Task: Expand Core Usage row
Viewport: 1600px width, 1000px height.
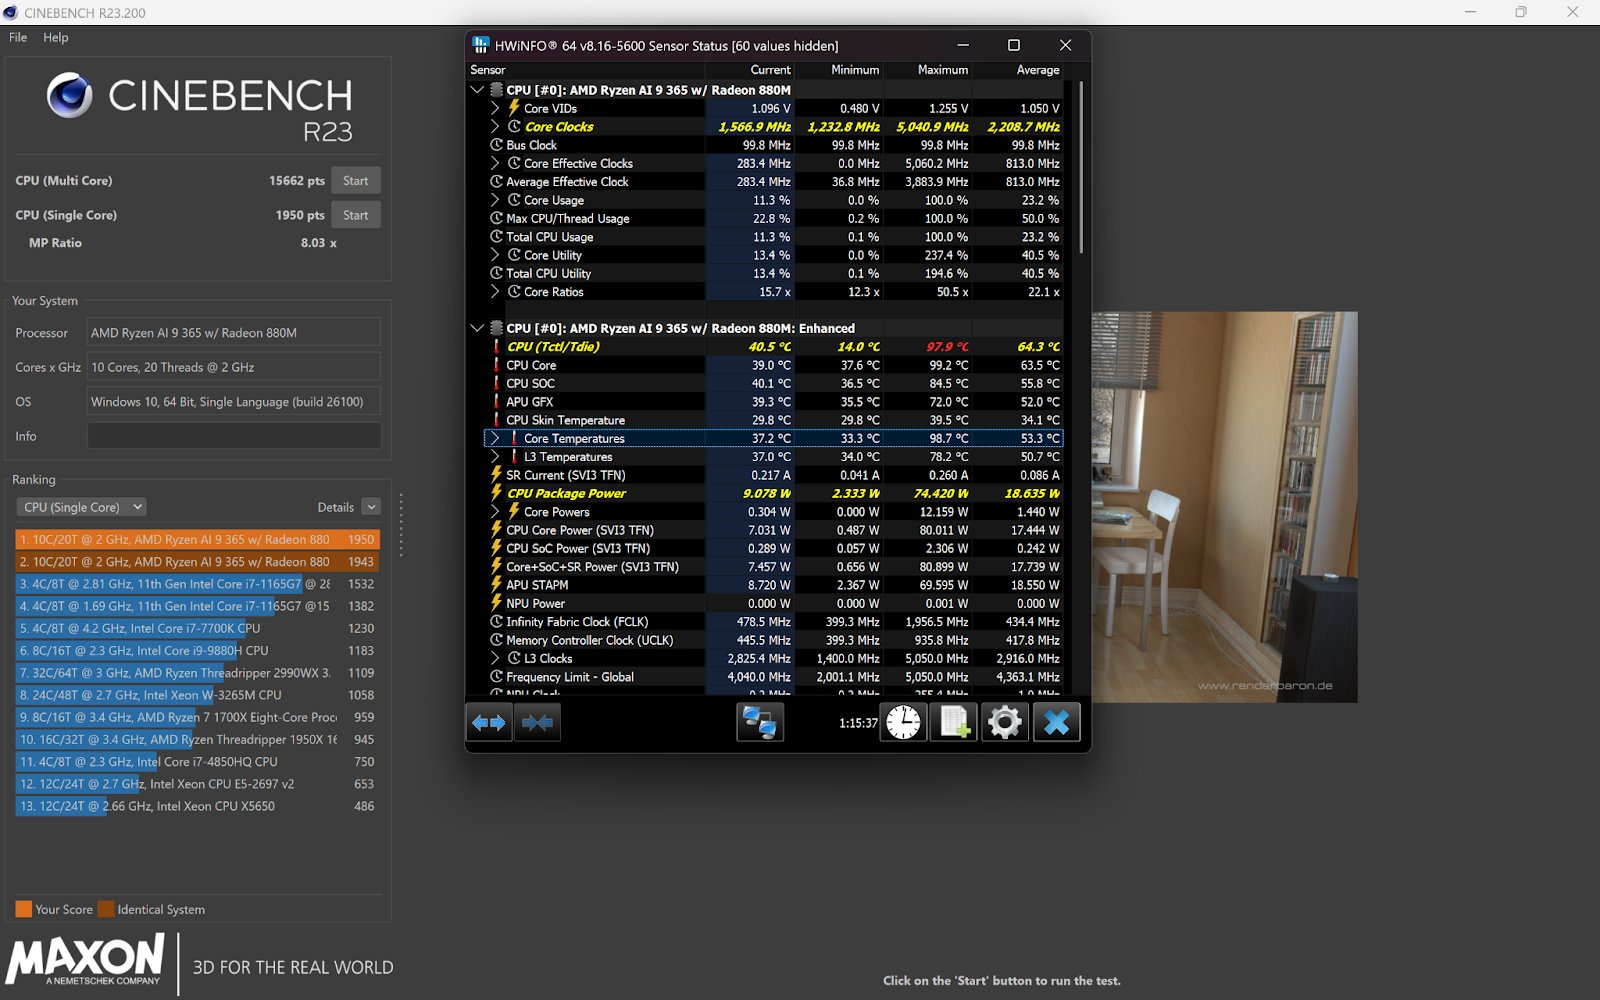Action: click(495, 200)
